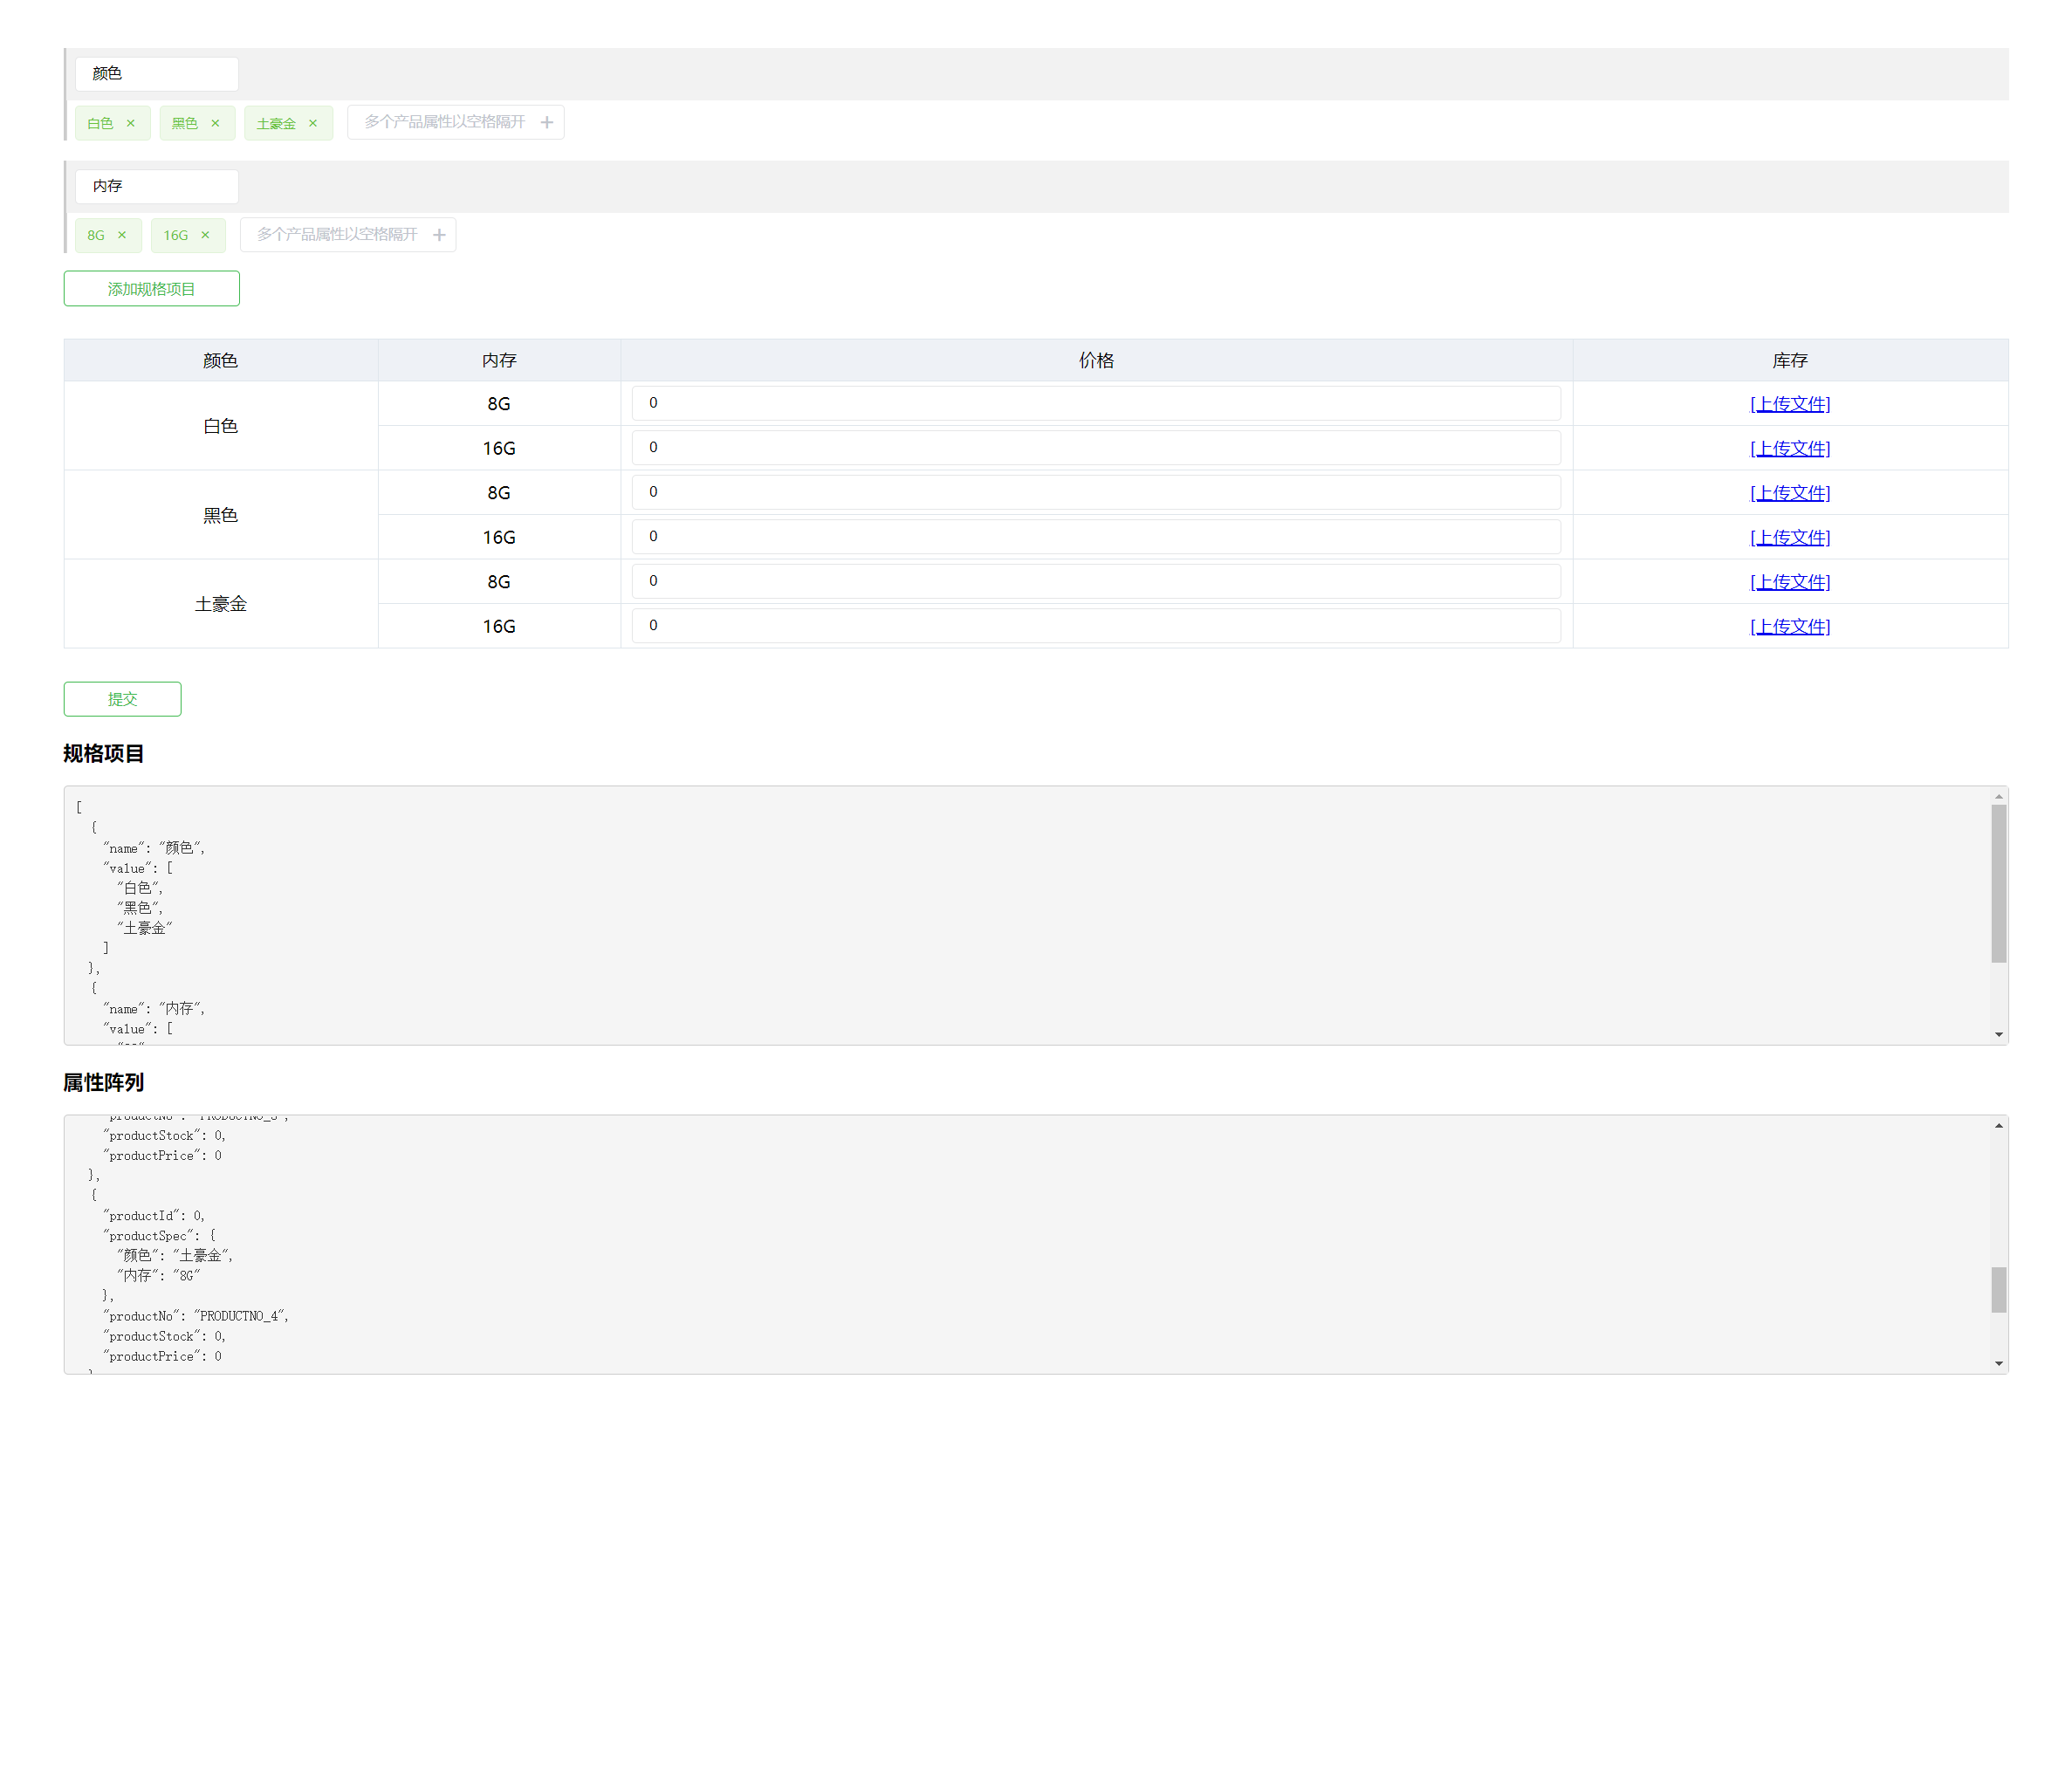
Task: Click plus icon in color attribute input
Action: click(x=547, y=122)
